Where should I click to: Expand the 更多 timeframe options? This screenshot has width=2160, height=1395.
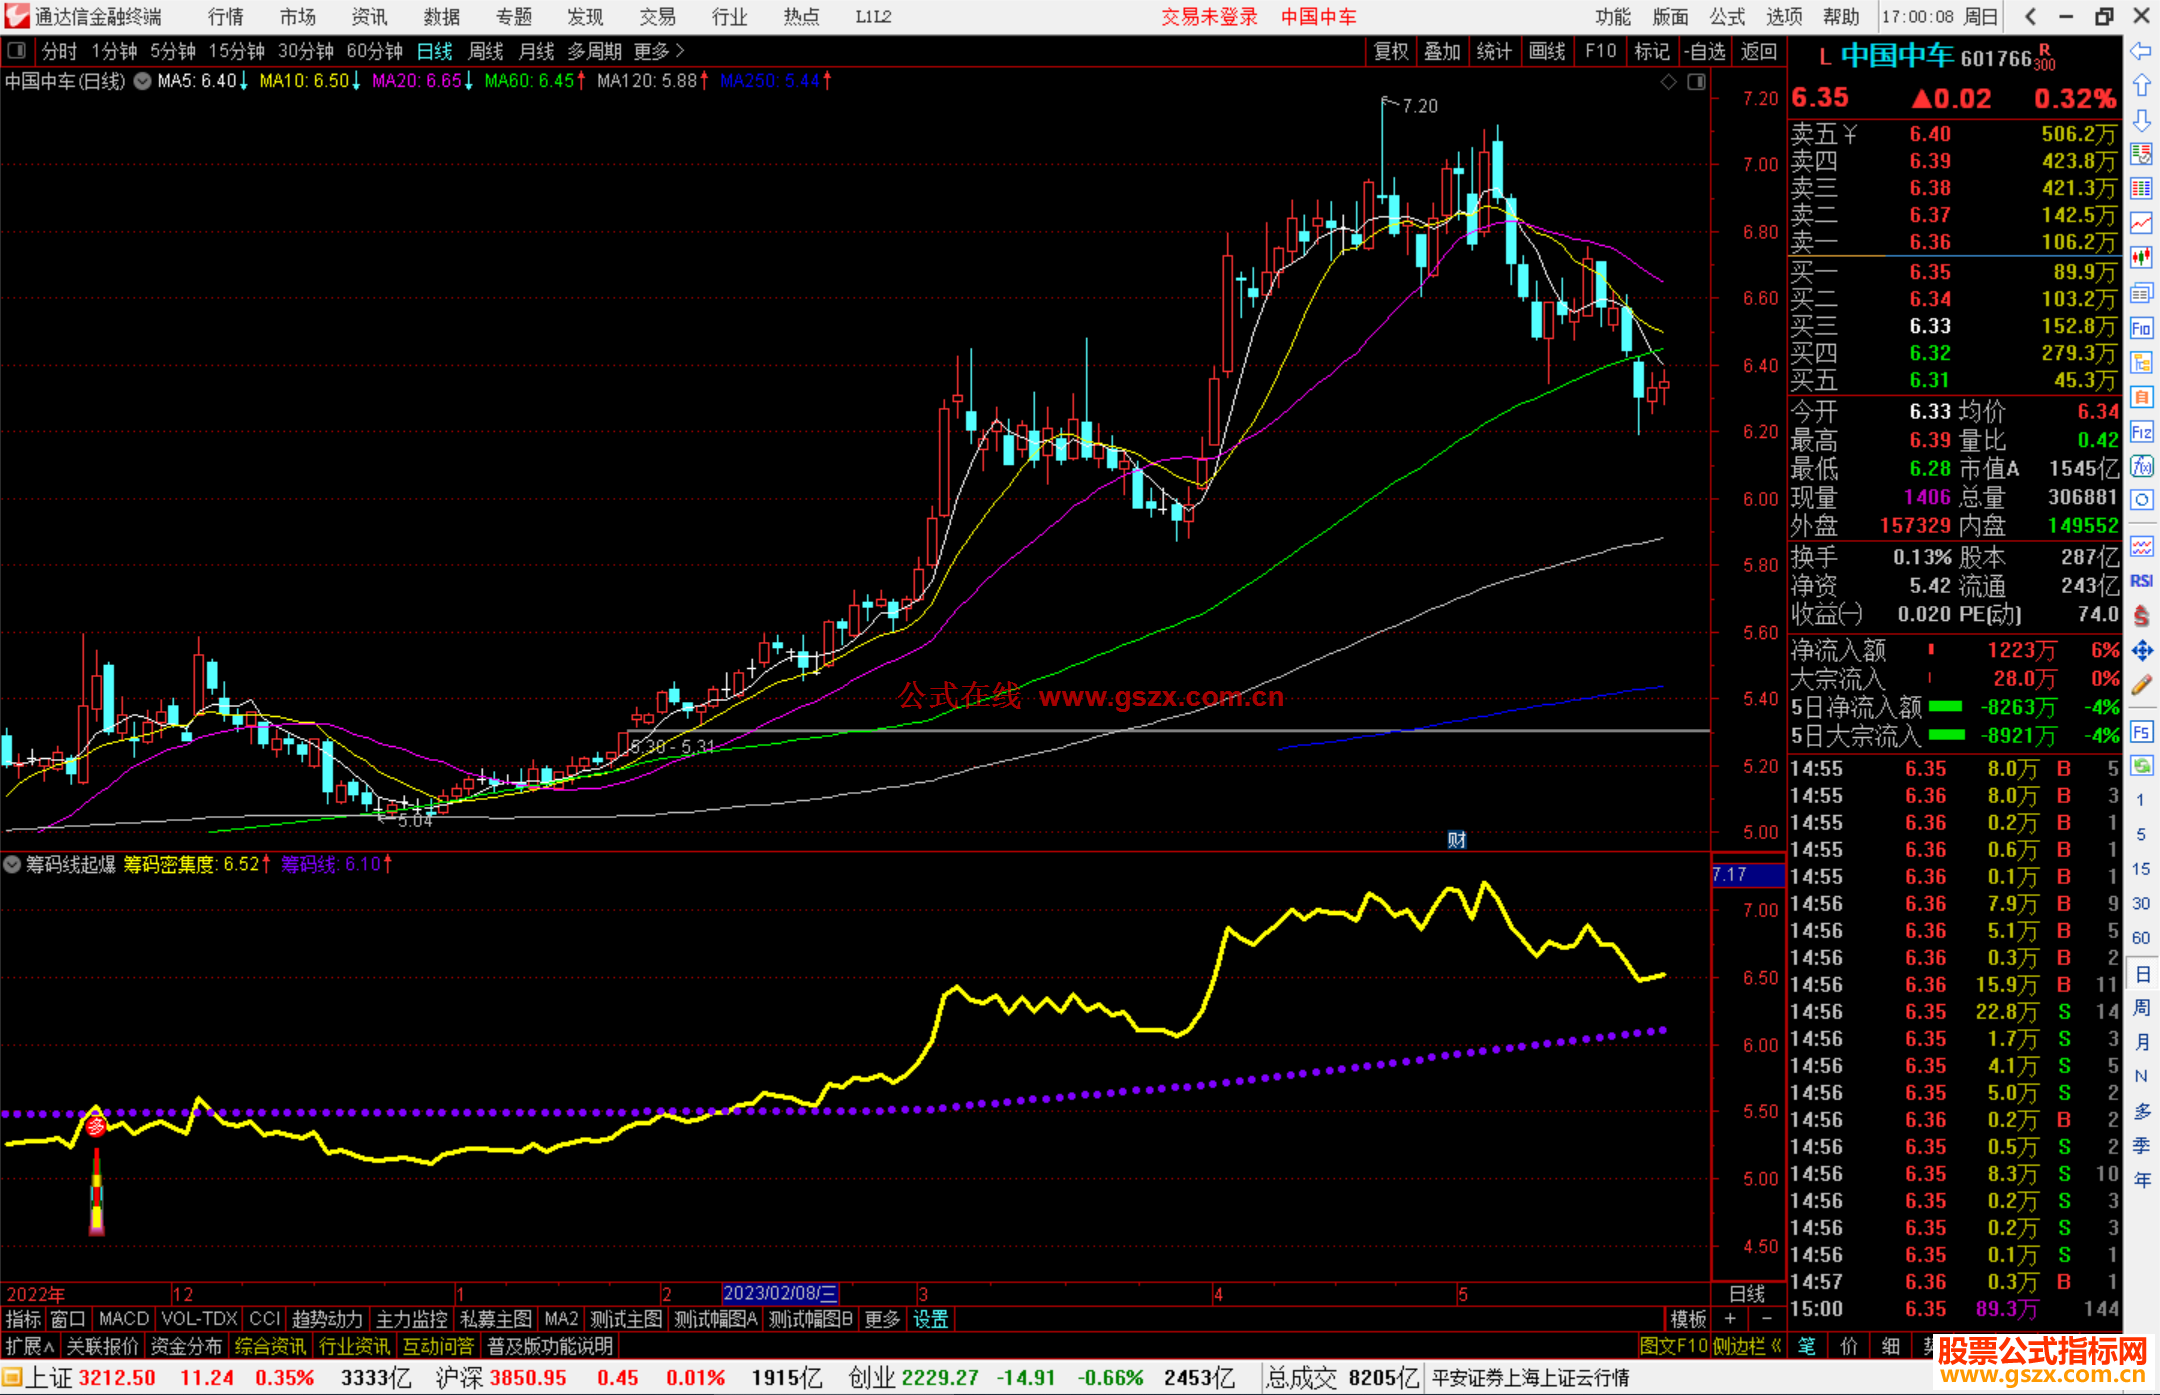point(659,51)
